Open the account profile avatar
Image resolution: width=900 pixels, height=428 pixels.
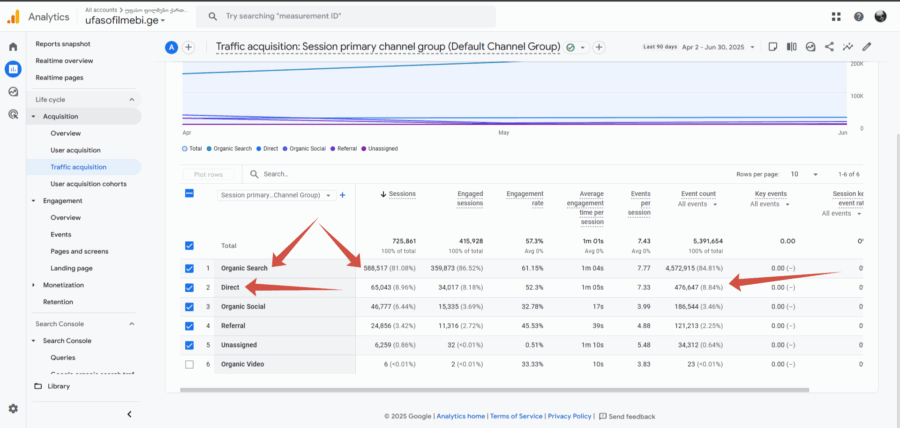click(880, 17)
